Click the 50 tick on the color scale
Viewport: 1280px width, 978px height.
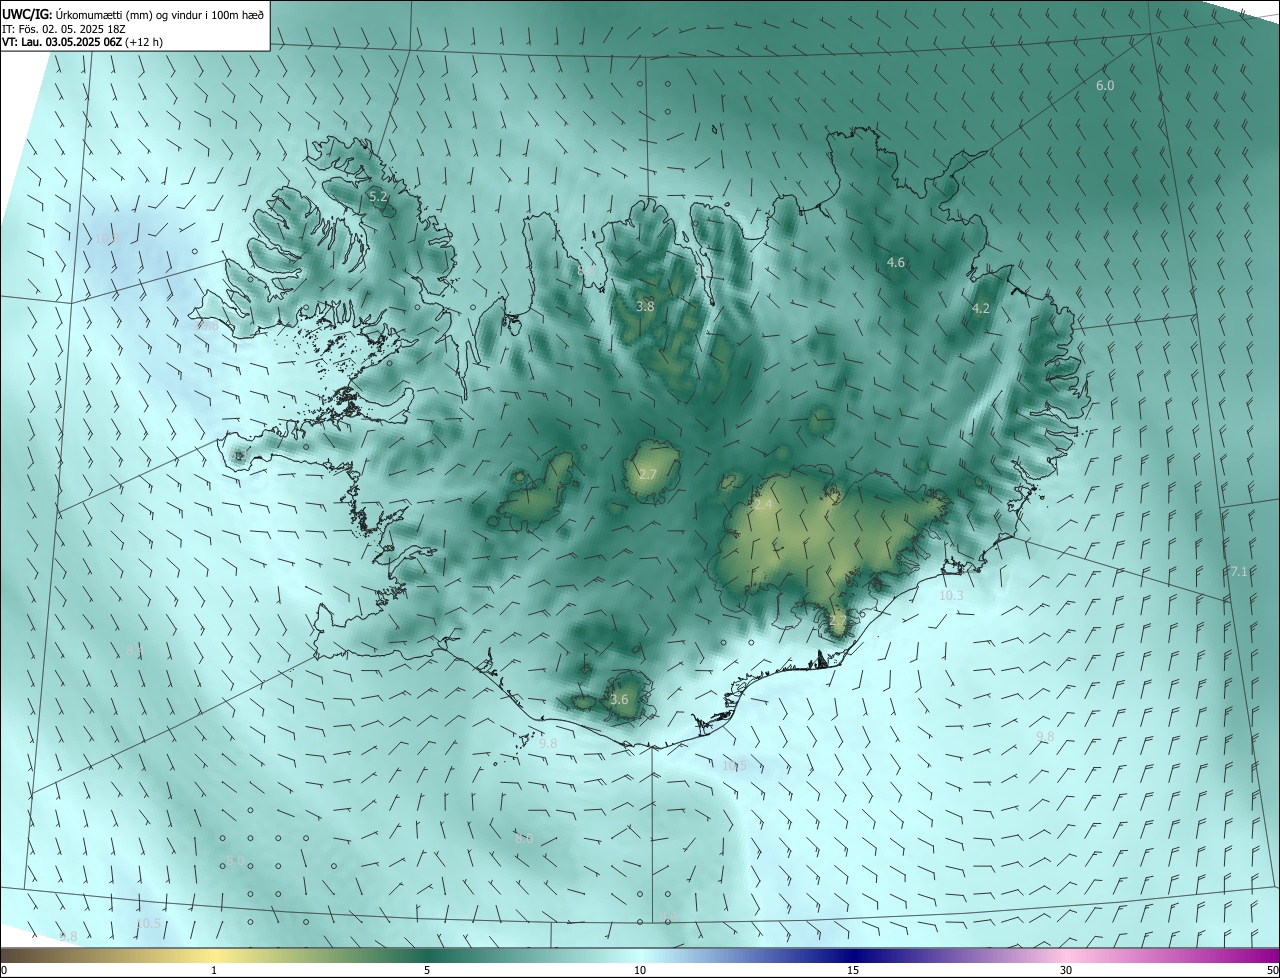pos(1272,971)
